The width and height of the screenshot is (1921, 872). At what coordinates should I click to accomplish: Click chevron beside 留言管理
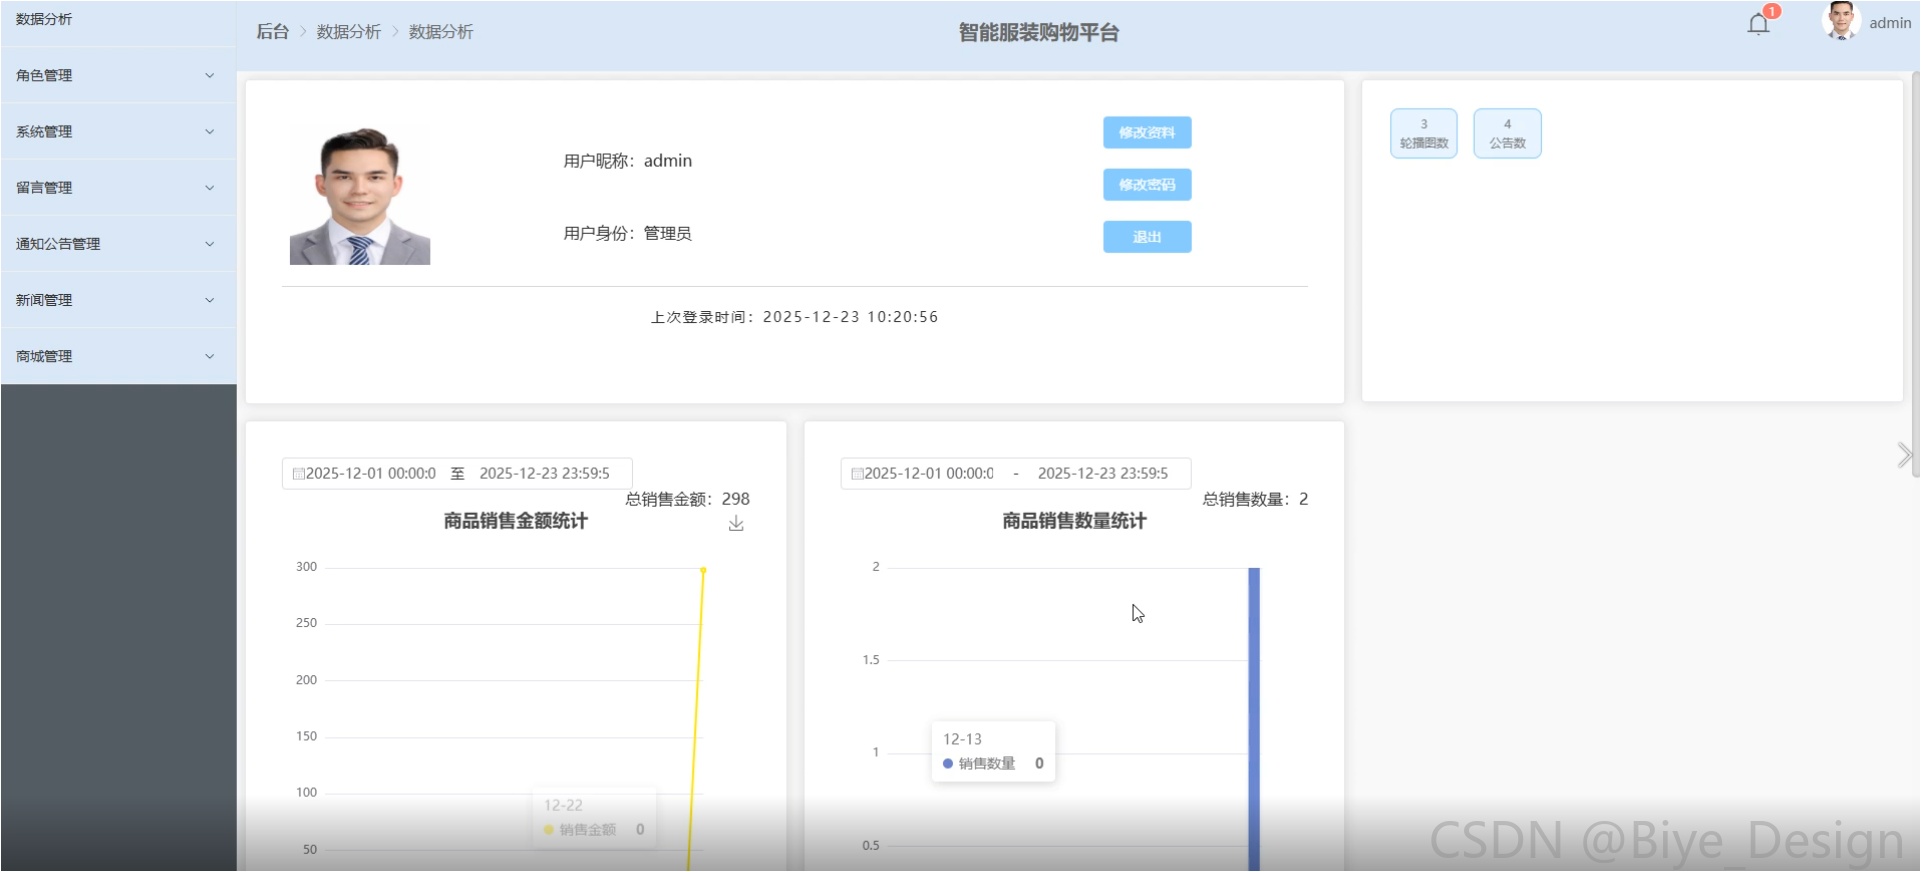point(209,187)
